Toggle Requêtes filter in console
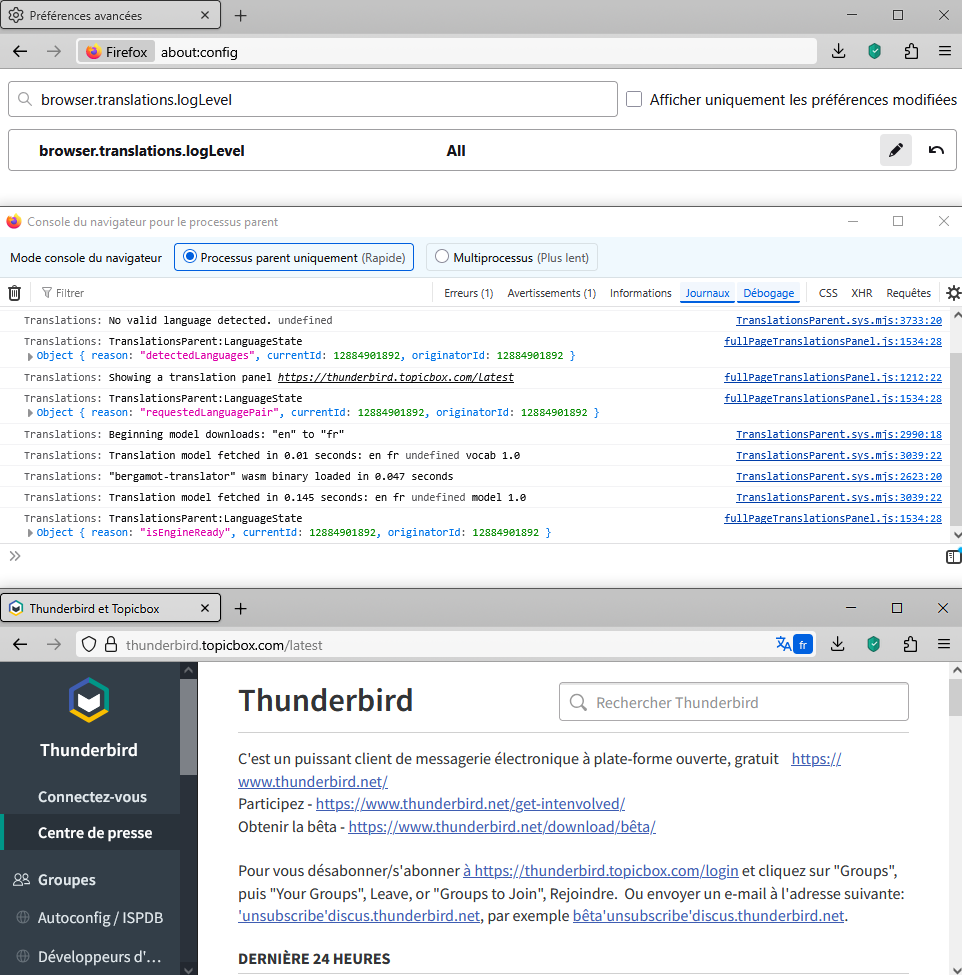This screenshot has width=962, height=975. pos(909,293)
